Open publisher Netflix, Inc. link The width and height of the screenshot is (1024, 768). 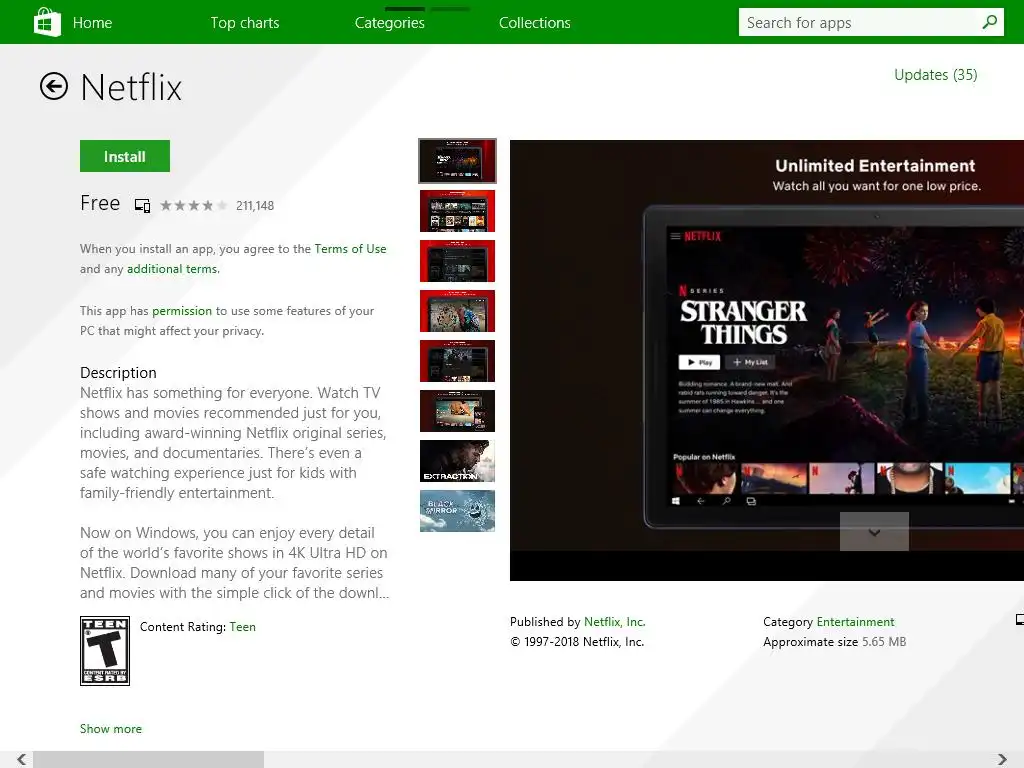tap(615, 622)
